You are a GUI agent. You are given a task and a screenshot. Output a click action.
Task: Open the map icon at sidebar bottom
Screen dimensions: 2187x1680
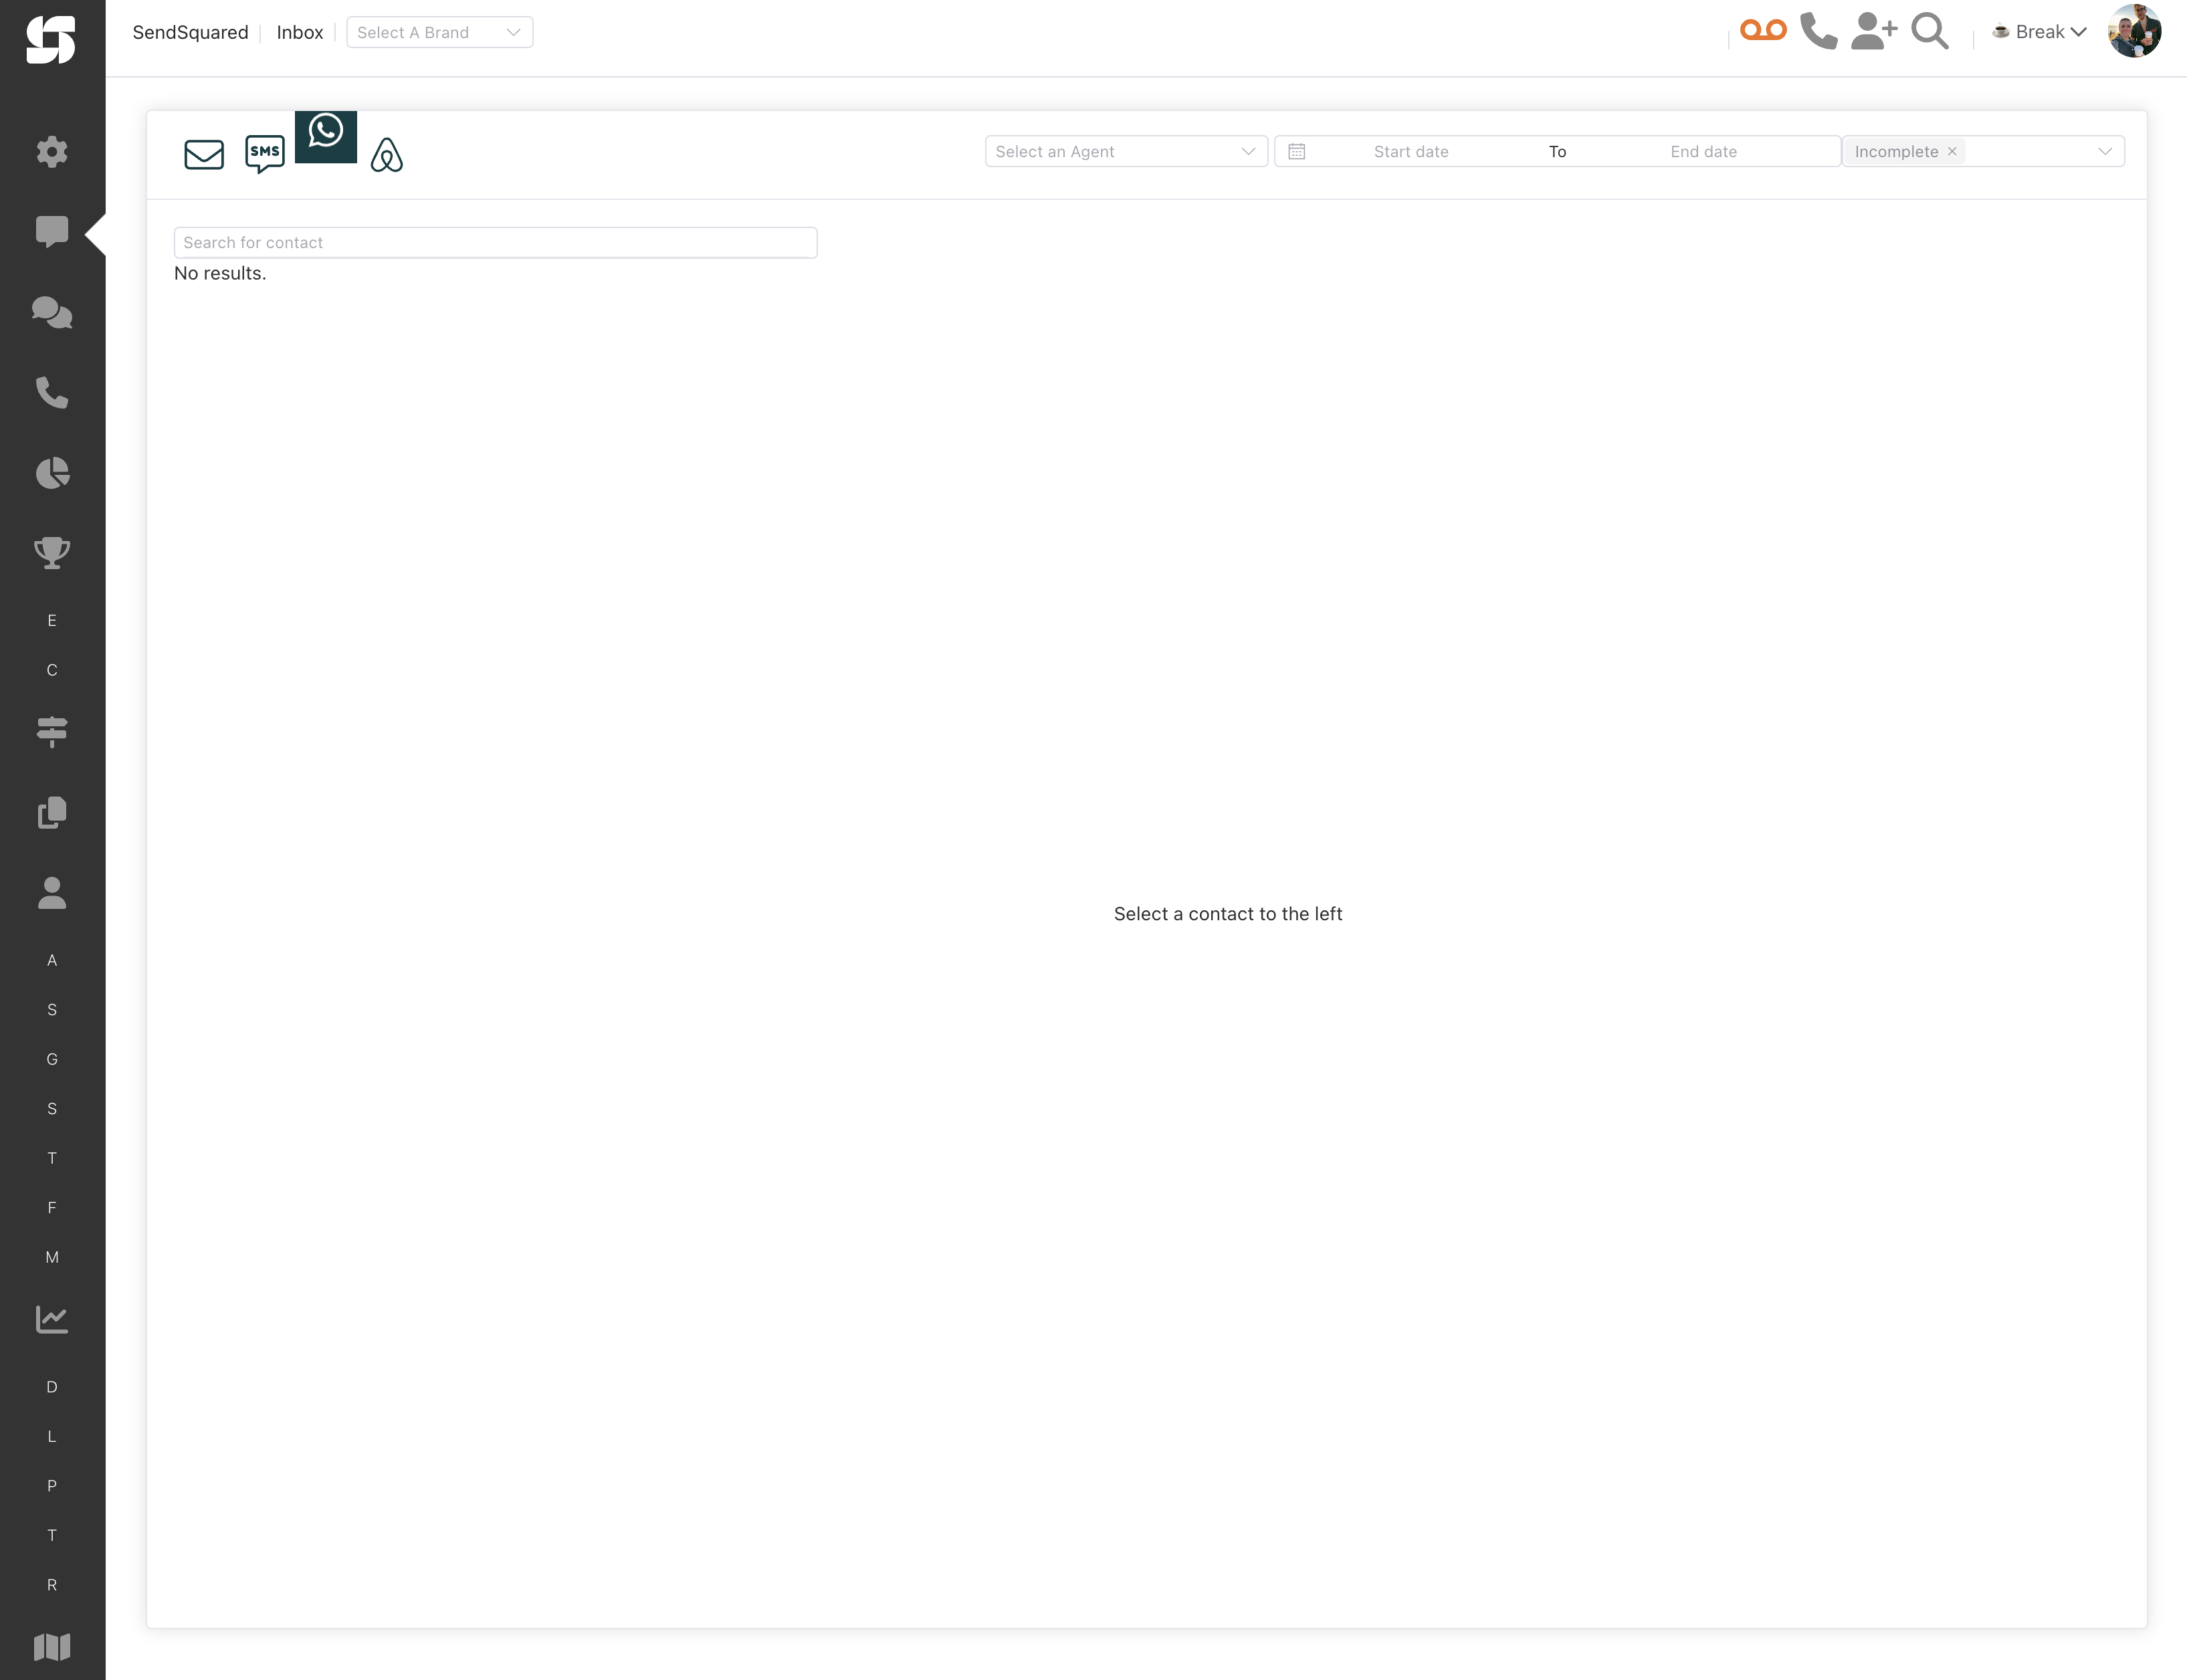click(x=52, y=1647)
